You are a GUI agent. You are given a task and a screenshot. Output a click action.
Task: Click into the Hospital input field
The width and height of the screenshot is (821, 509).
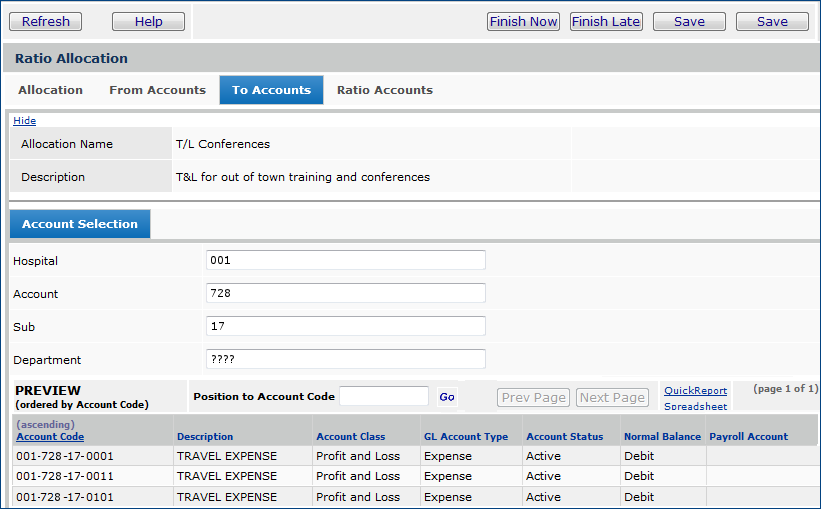coord(345,260)
